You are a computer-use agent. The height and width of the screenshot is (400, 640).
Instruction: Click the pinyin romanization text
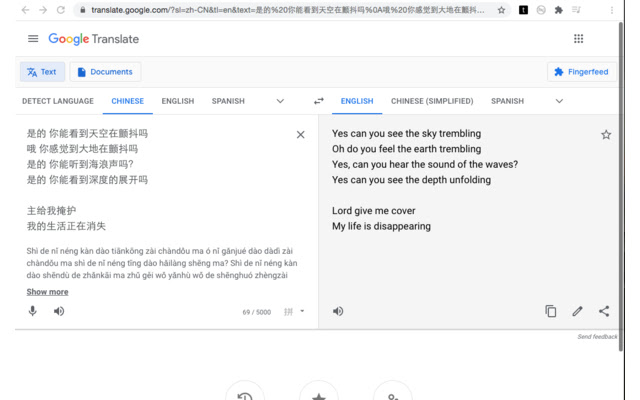click(x=162, y=263)
